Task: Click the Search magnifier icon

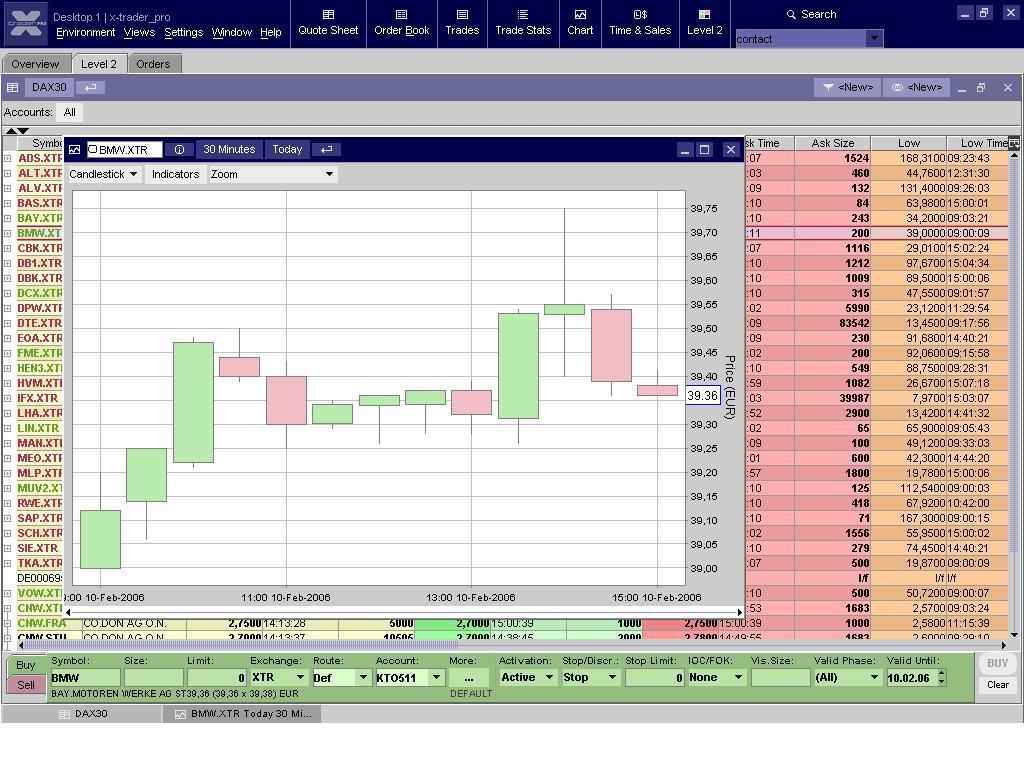Action: [x=791, y=14]
